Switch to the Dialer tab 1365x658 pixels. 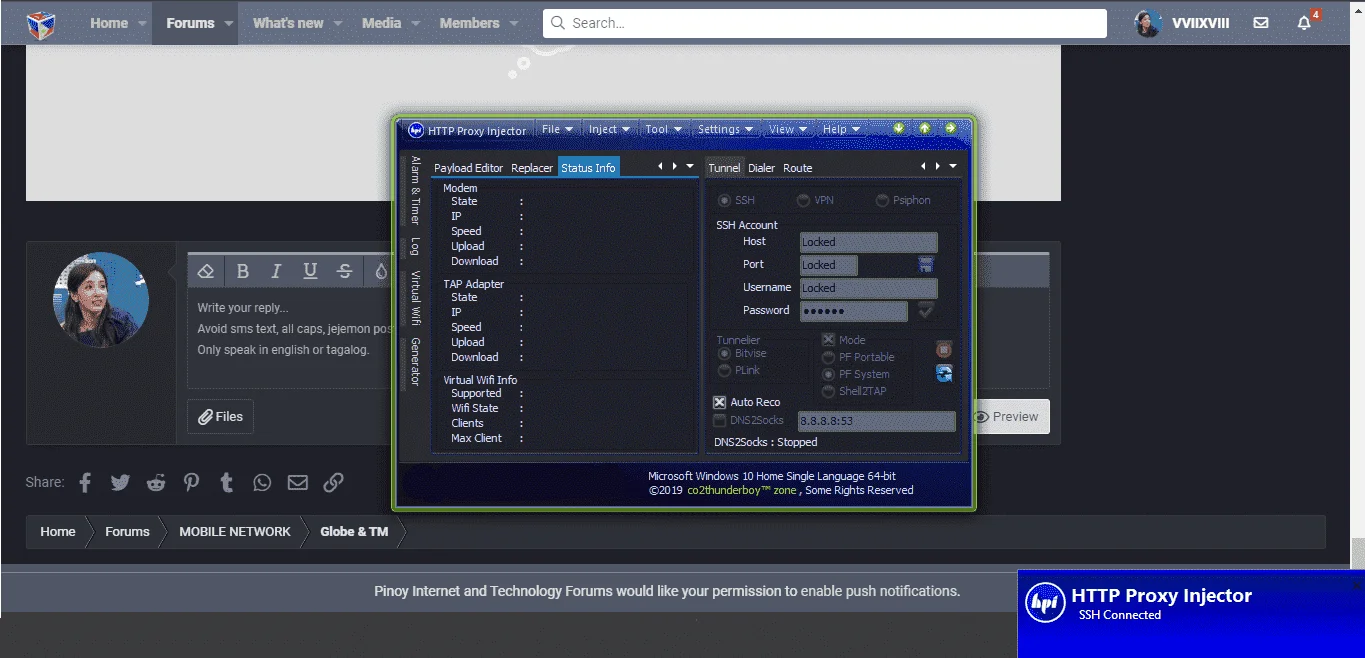pos(762,168)
